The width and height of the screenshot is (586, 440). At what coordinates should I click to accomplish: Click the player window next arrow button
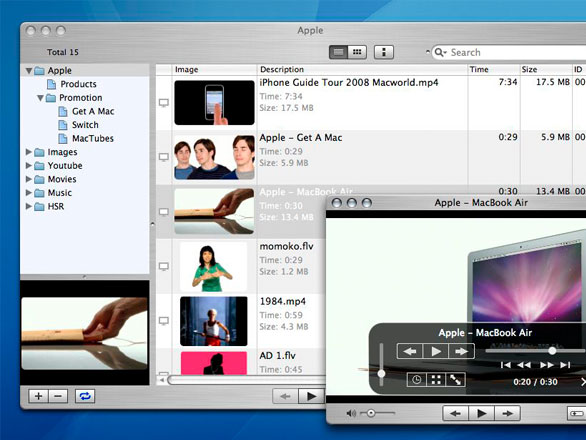click(x=508, y=413)
